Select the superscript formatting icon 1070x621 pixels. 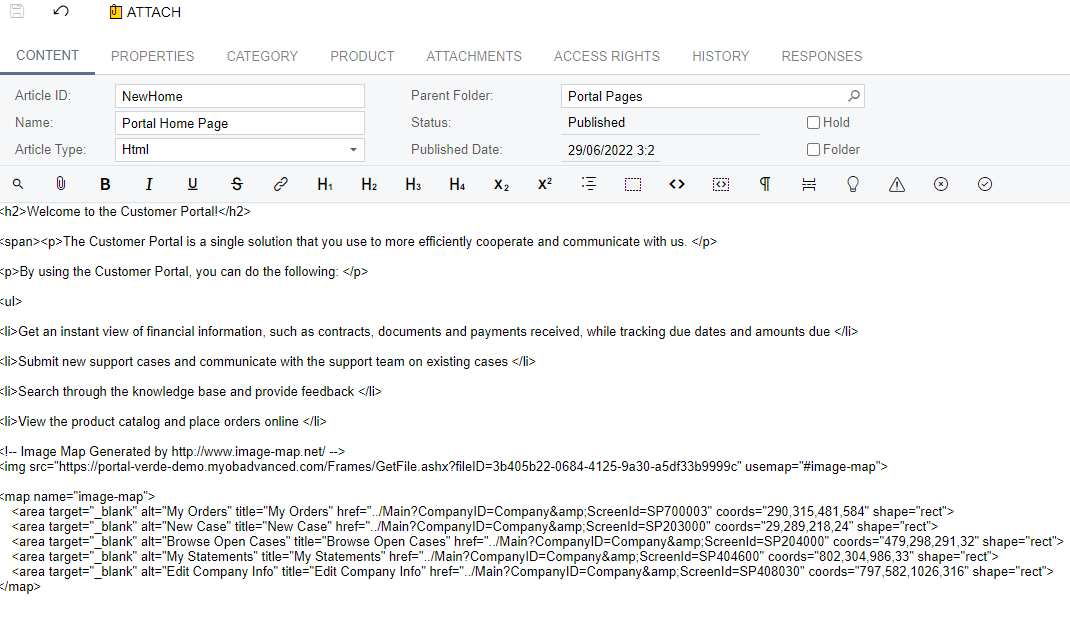[545, 183]
